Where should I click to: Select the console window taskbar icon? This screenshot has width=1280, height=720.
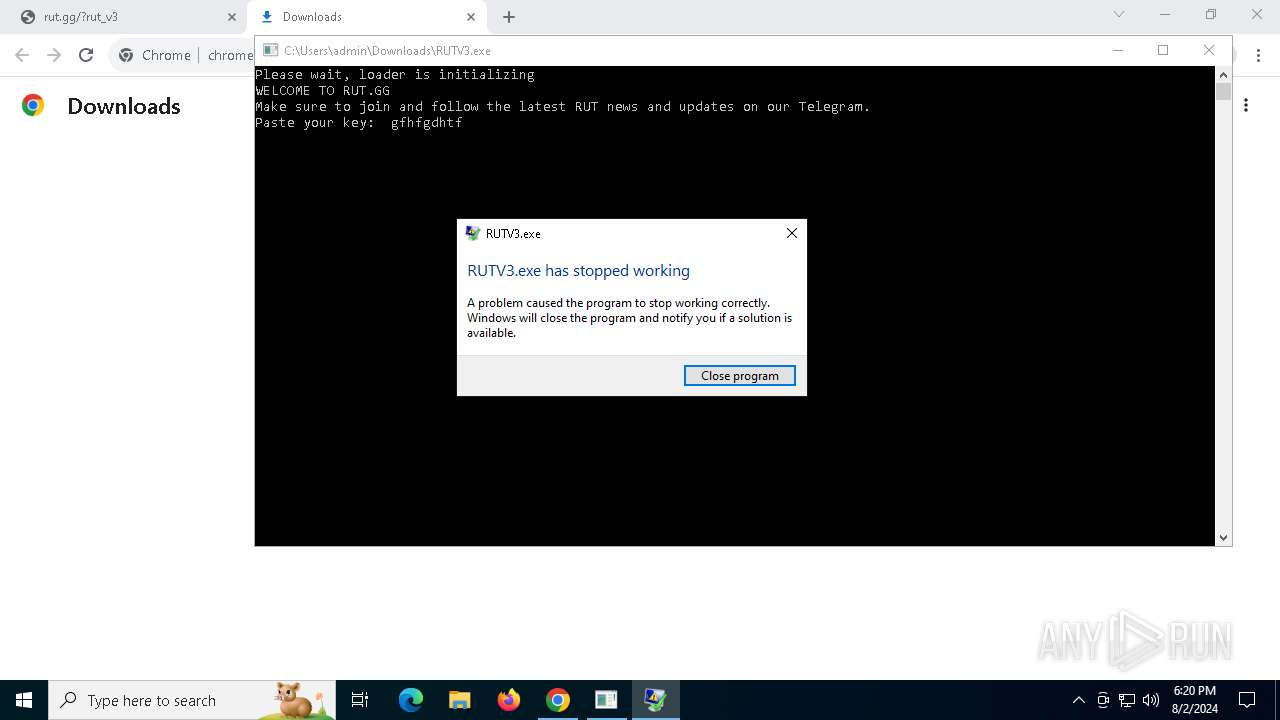click(x=606, y=700)
